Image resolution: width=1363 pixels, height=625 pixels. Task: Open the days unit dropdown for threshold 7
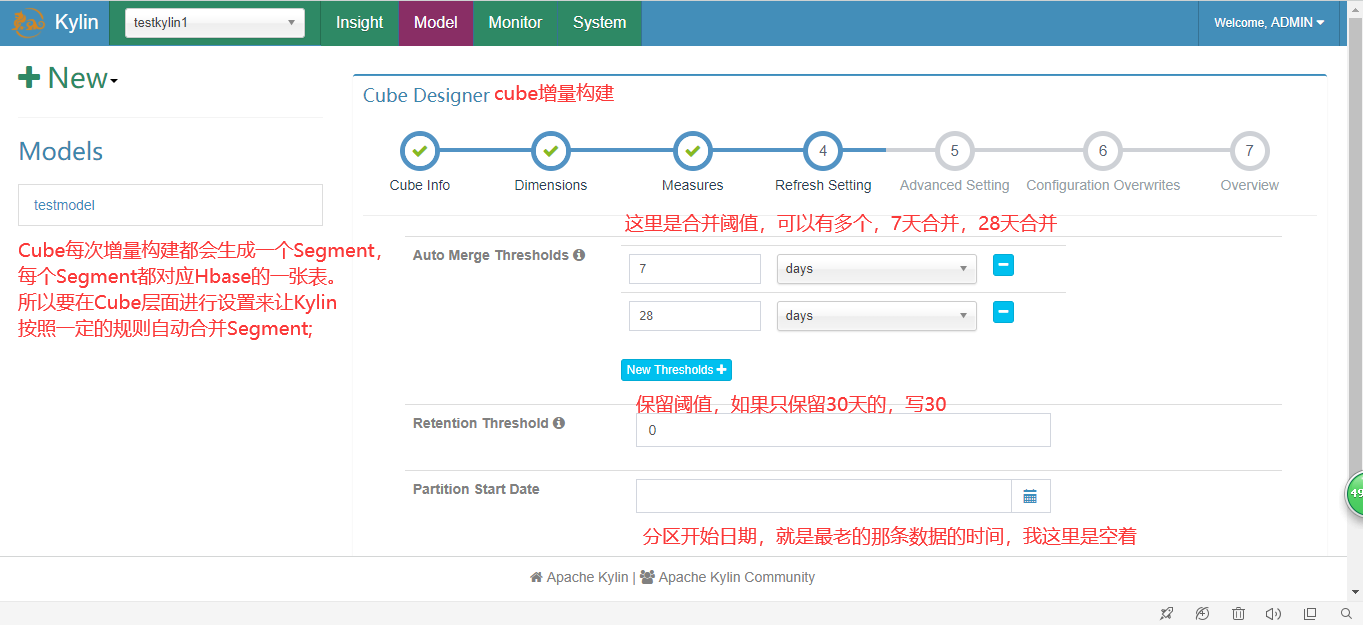(877, 269)
